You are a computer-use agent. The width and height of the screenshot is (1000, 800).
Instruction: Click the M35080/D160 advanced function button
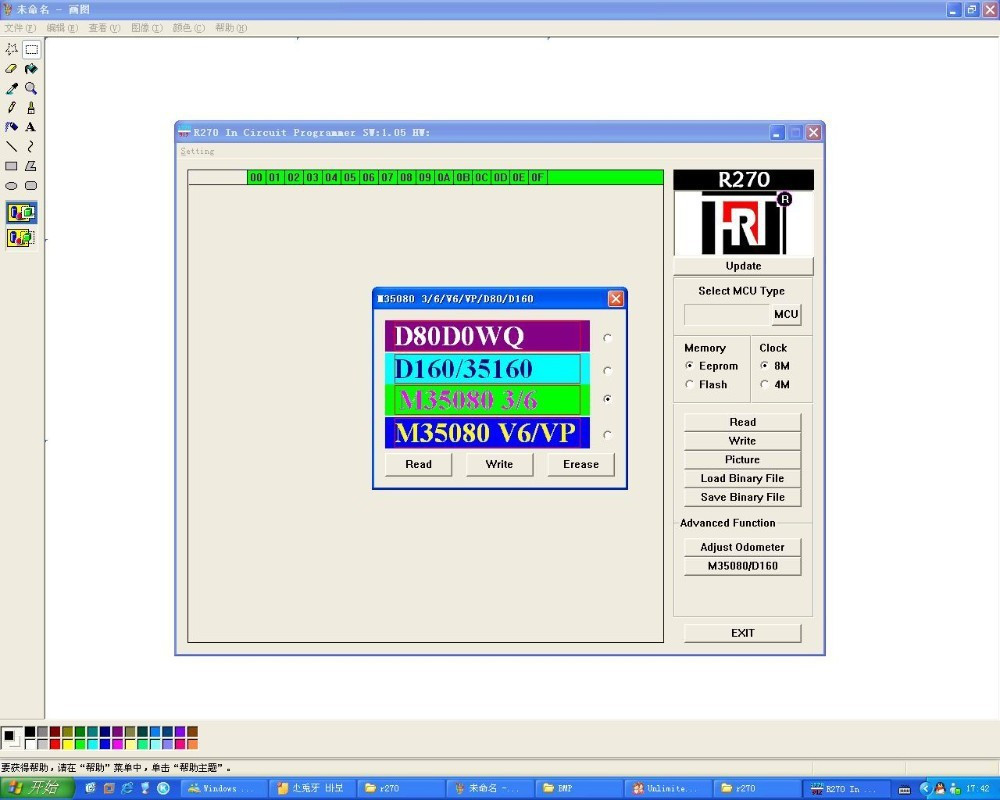pyautogui.click(x=742, y=566)
